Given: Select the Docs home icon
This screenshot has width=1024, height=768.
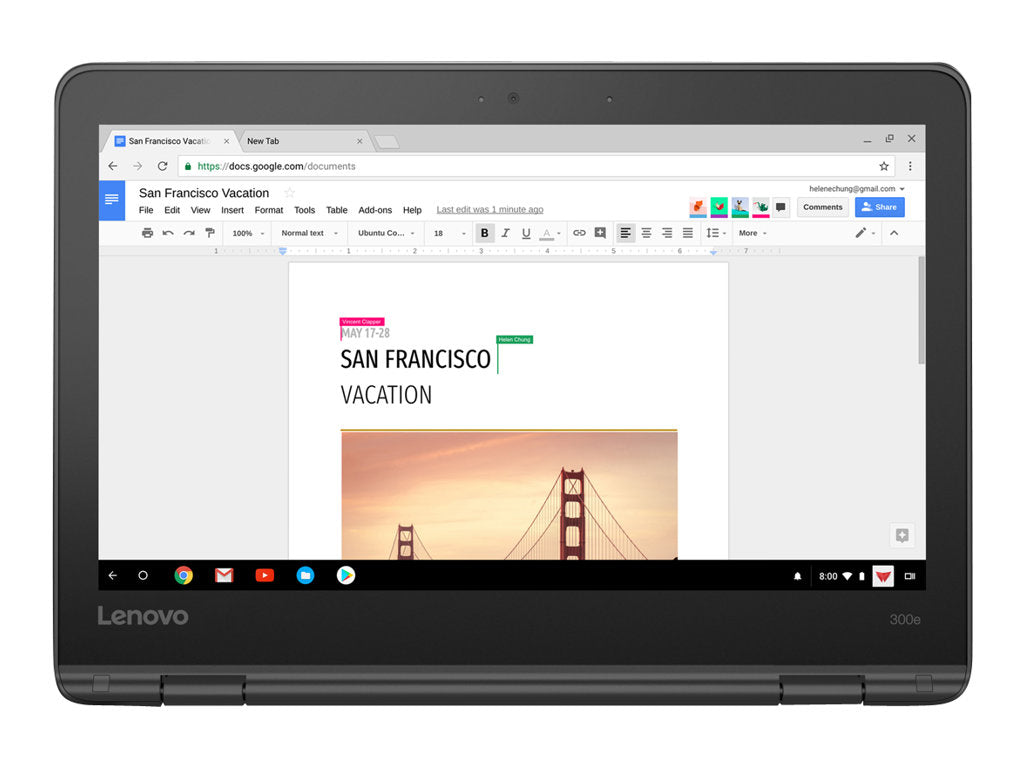Looking at the screenshot, I should point(111,200).
